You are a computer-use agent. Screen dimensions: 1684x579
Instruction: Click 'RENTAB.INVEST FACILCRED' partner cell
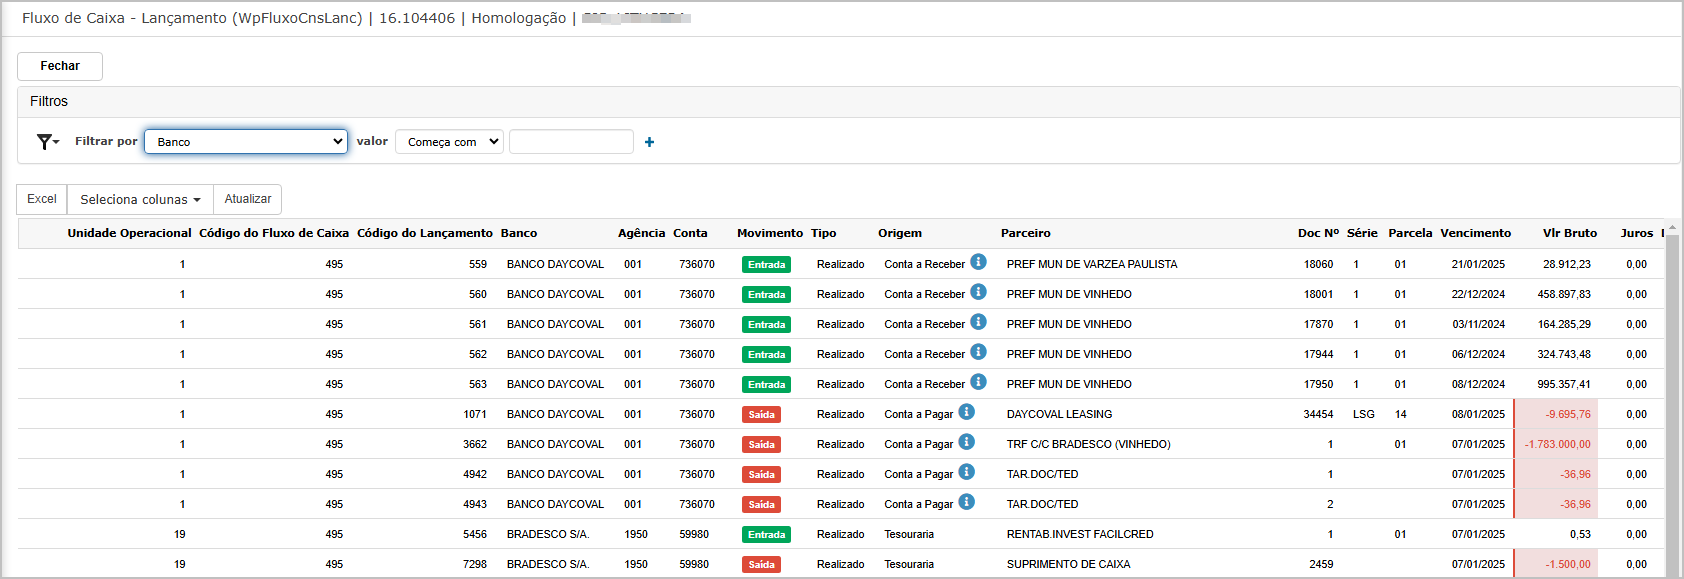(x=1080, y=534)
